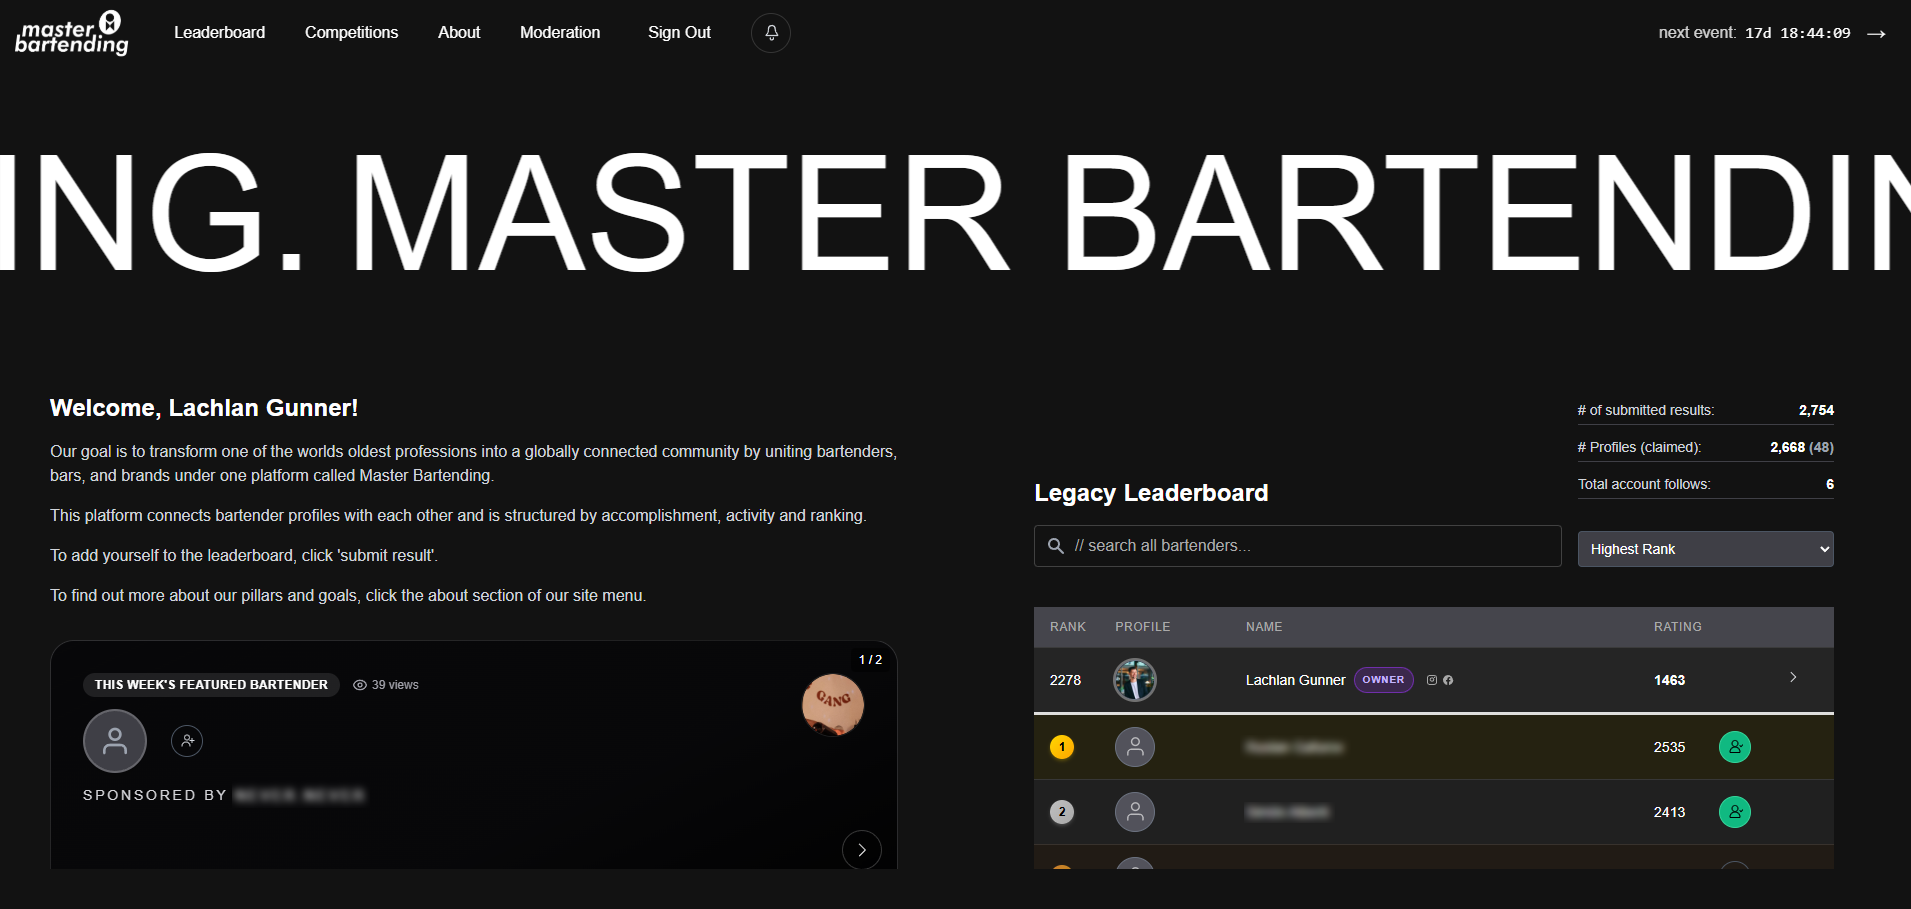This screenshot has height=909, width=1911.
Task: Click the views eye icon on the featured card
Action: (x=360, y=685)
